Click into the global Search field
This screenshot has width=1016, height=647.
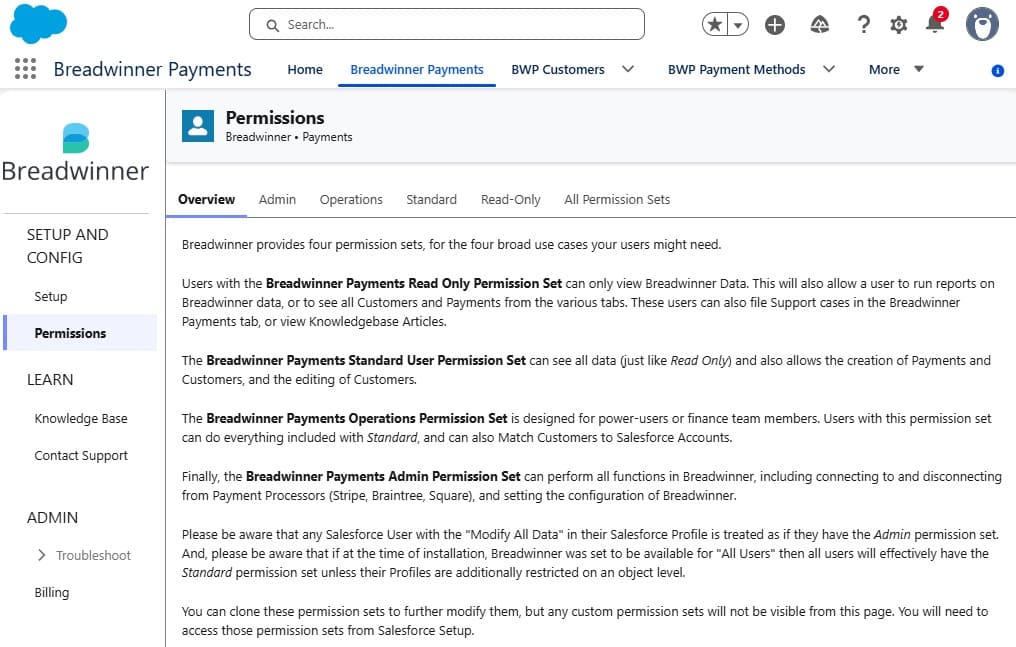pyautogui.click(x=446, y=25)
